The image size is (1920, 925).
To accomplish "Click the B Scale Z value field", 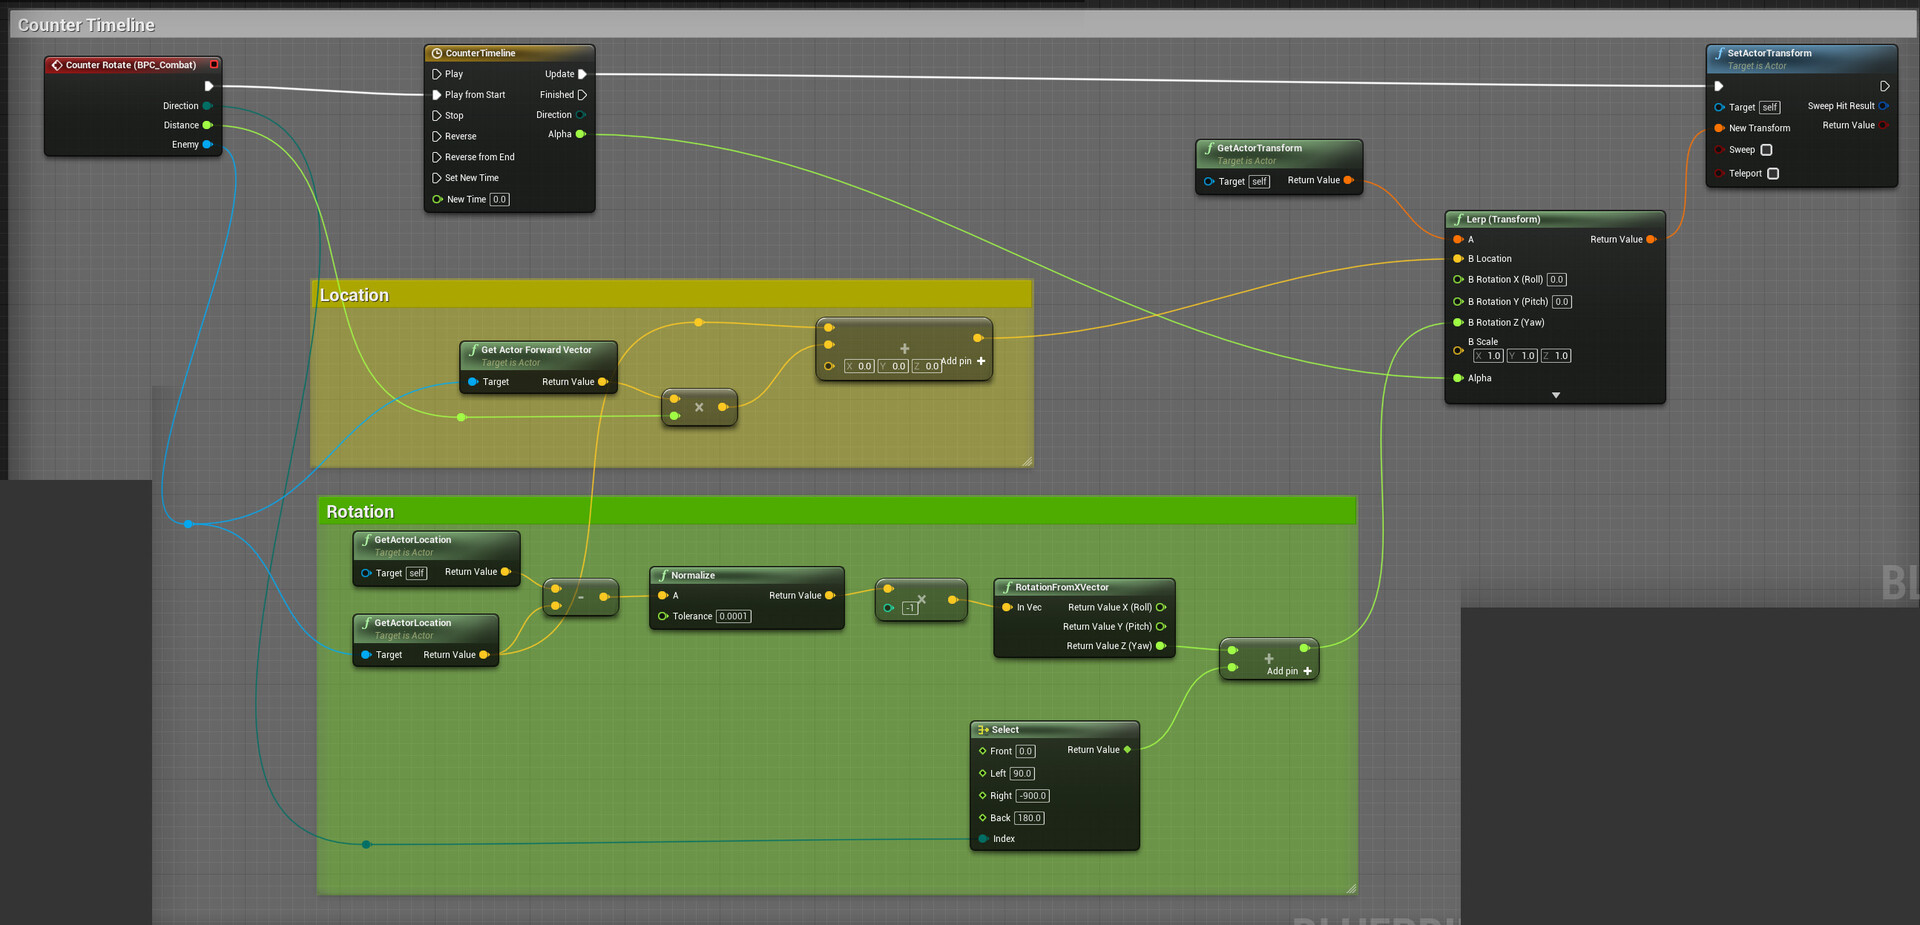I will (x=1556, y=356).
